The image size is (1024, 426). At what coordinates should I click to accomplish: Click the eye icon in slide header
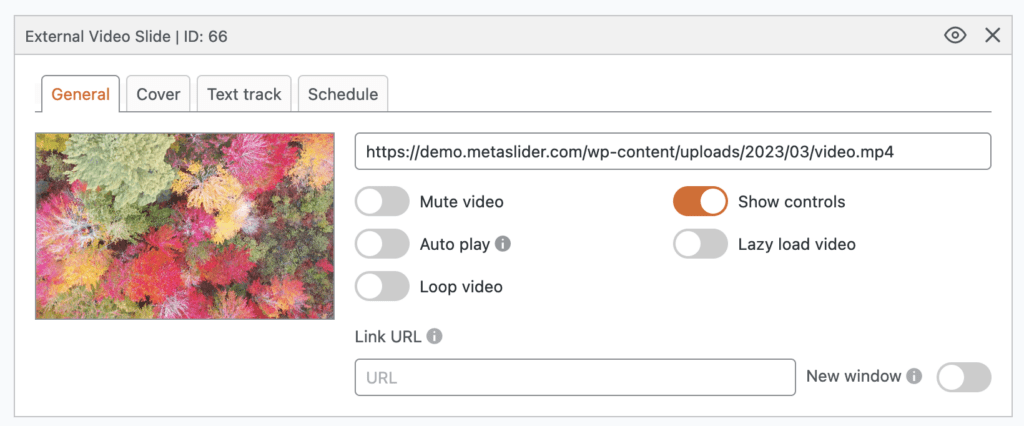click(955, 36)
